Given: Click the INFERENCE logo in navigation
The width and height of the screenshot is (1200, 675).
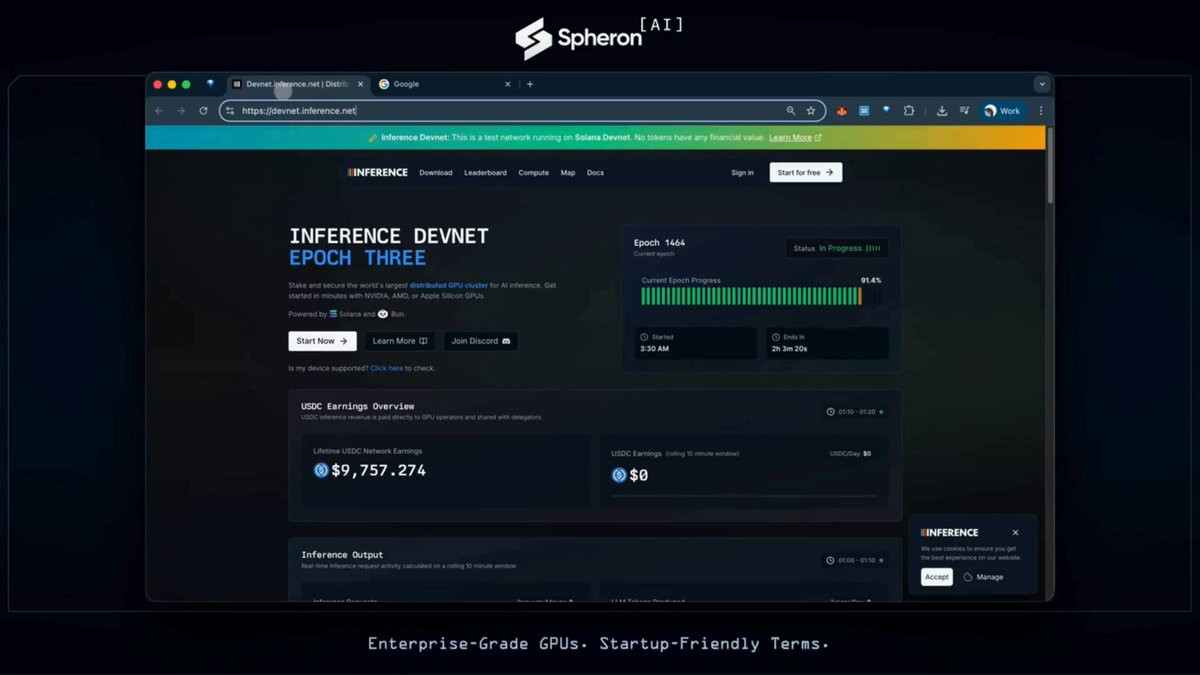Looking at the screenshot, I should tap(378, 172).
